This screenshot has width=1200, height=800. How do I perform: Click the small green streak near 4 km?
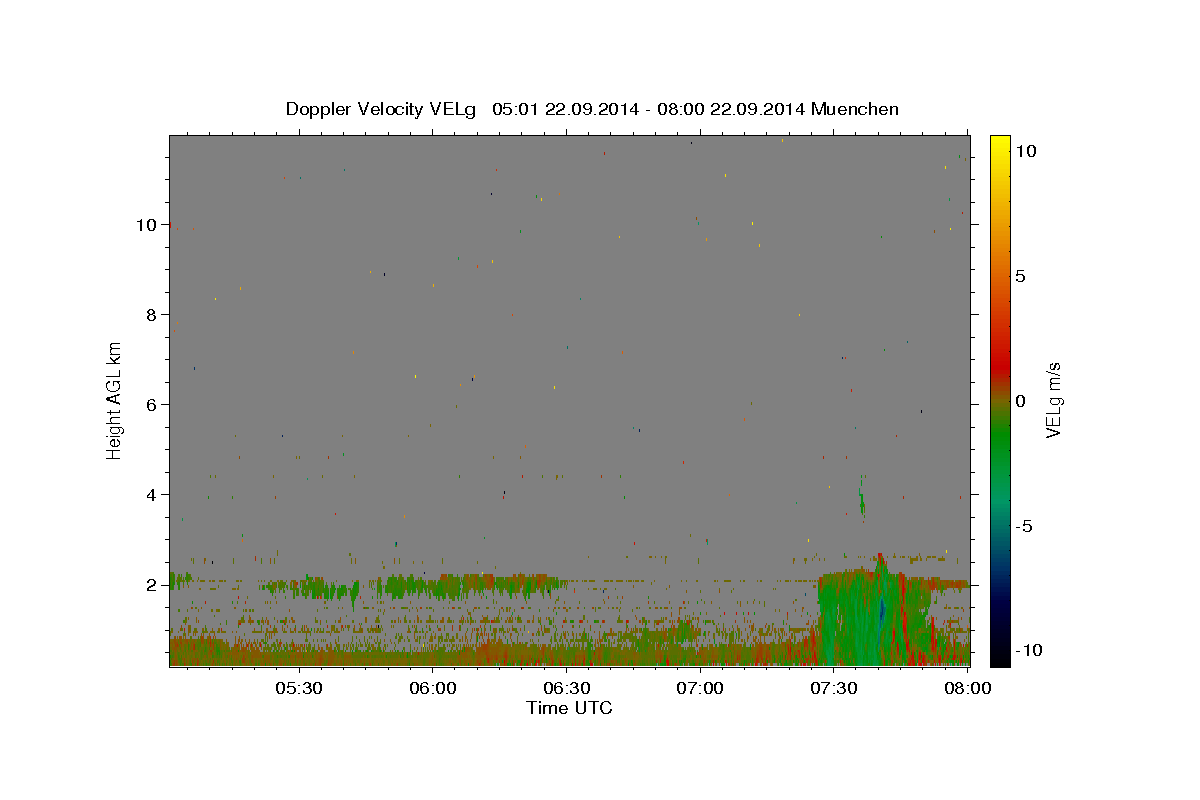(861, 500)
